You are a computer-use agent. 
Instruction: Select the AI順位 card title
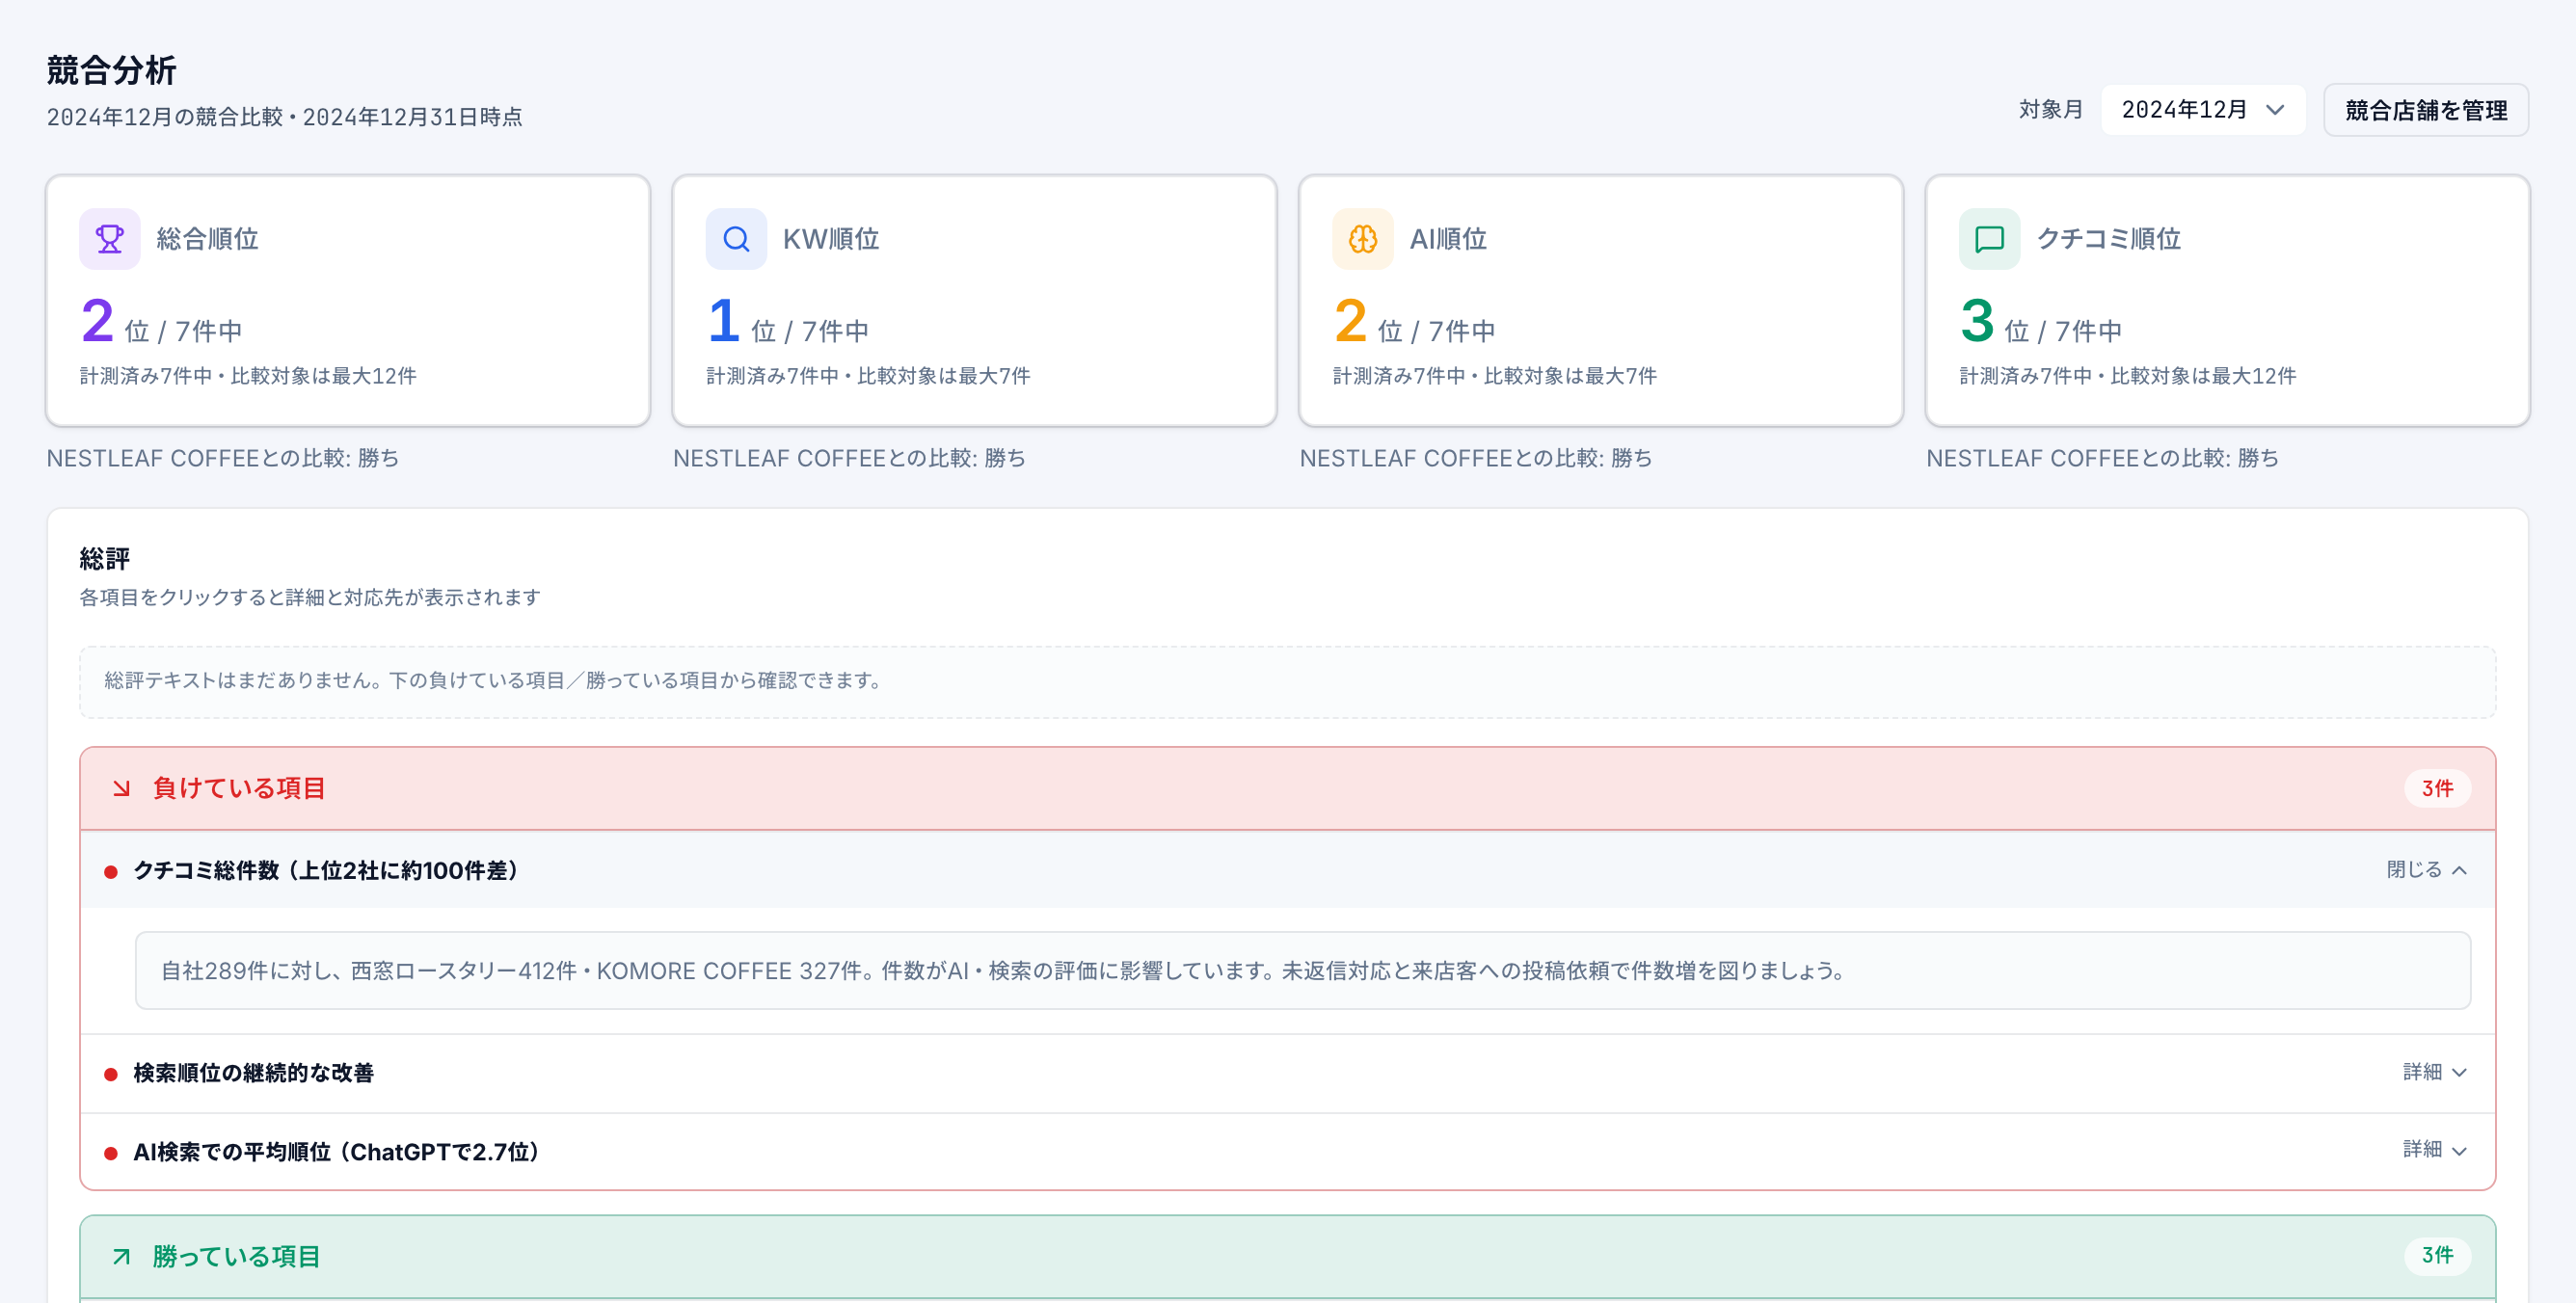[1448, 239]
